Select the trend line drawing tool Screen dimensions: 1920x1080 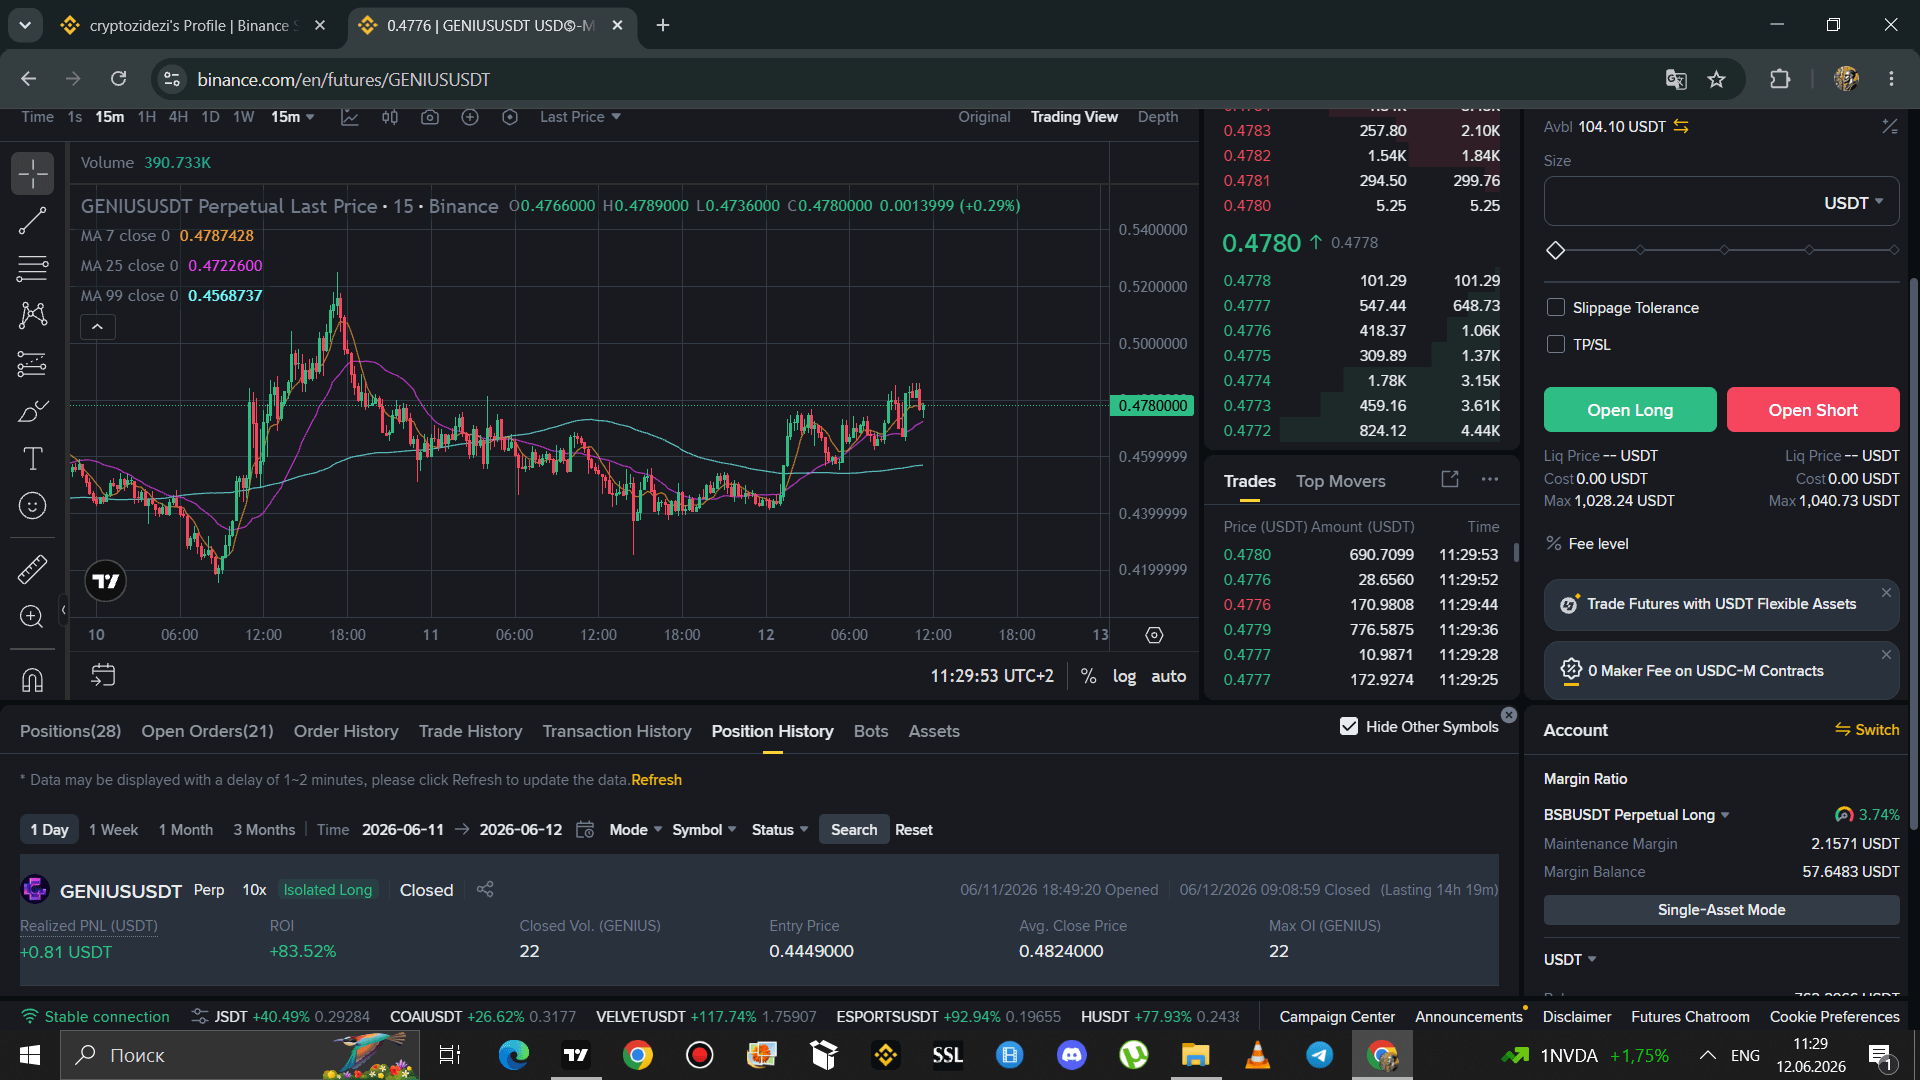33,221
